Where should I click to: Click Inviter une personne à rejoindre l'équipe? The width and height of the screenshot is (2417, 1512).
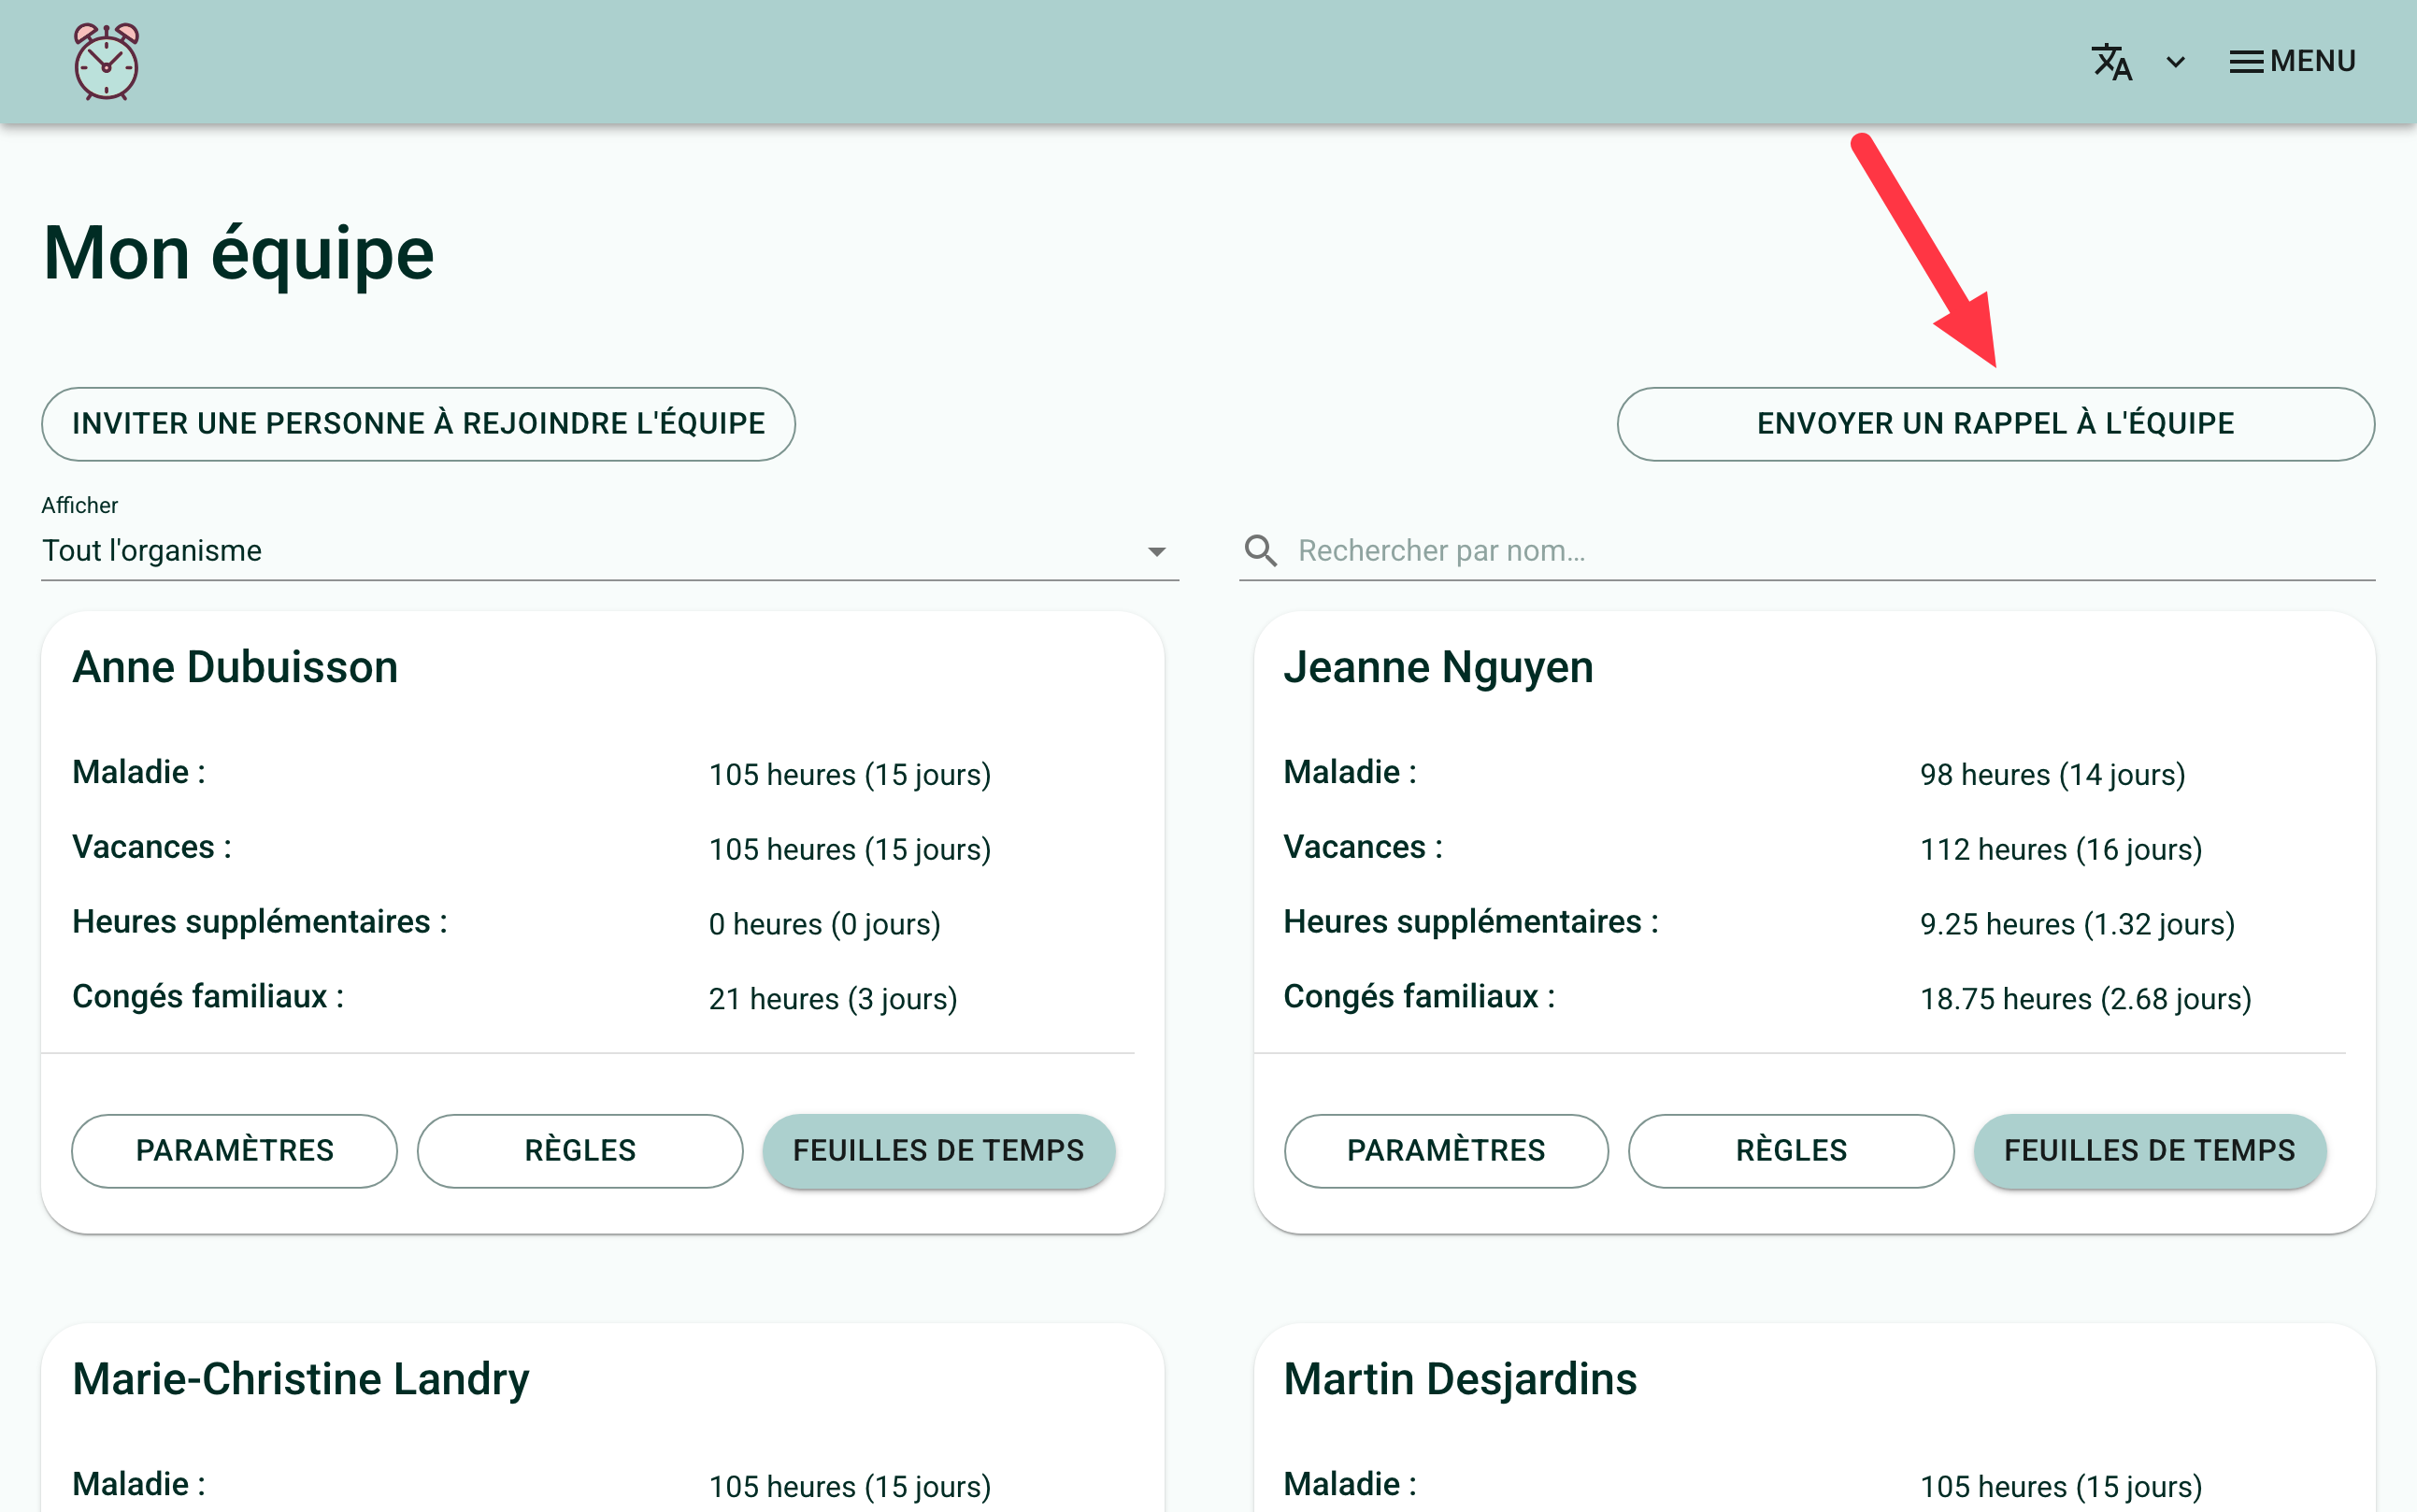point(418,424)
